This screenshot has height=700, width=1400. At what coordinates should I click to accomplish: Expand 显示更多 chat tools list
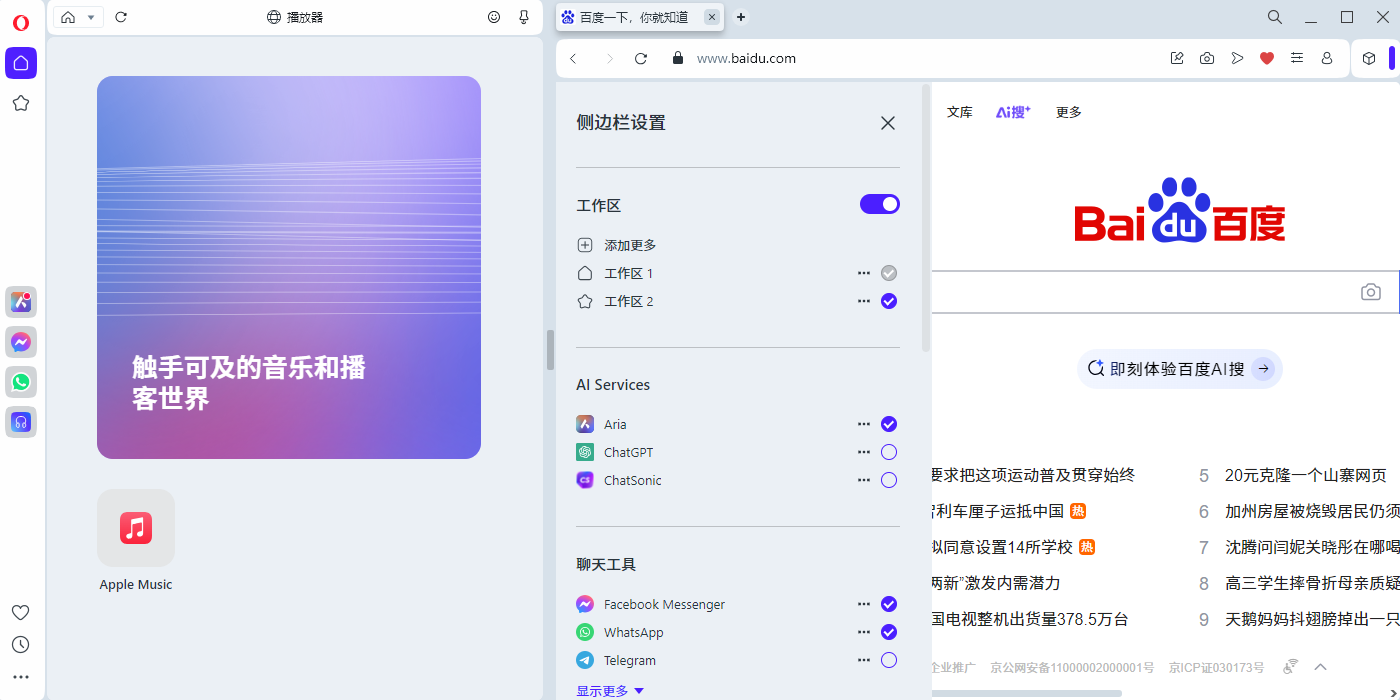point(610,691)
